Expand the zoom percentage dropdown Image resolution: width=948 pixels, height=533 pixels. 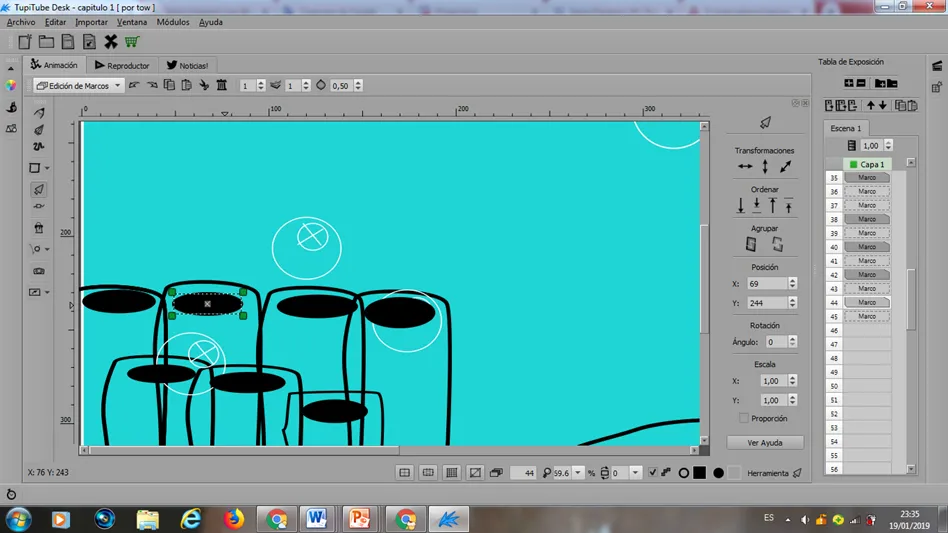pos(578,473)
